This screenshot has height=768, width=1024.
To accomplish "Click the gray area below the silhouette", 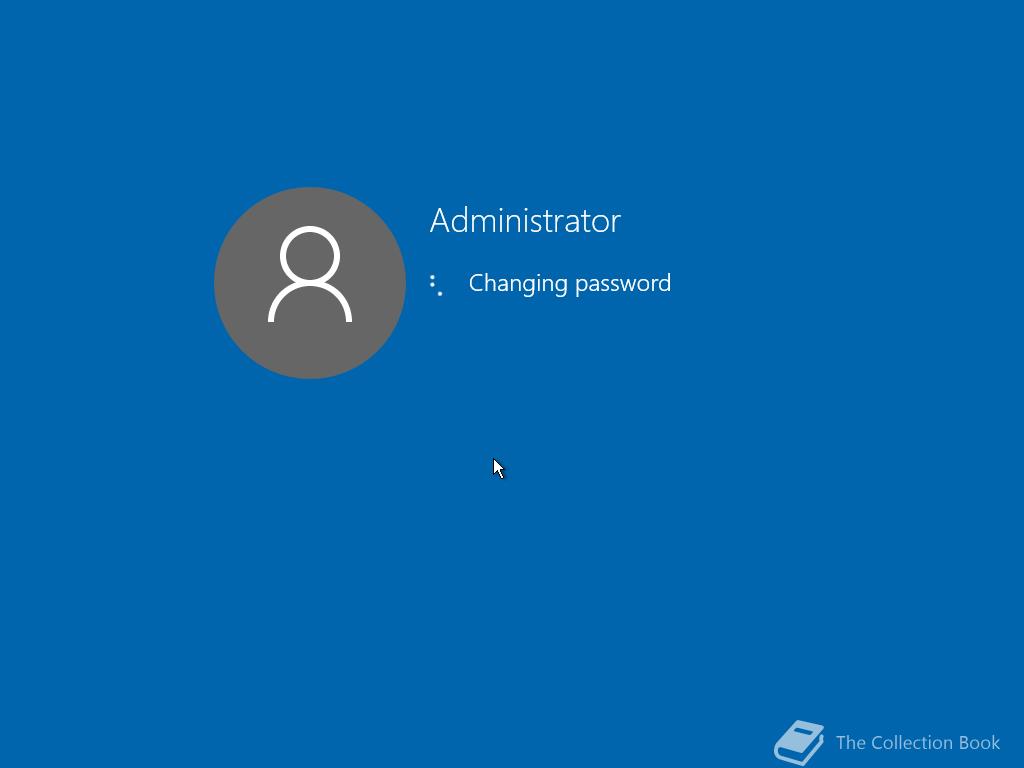I will pyautogui.click(x=310, y=351).
